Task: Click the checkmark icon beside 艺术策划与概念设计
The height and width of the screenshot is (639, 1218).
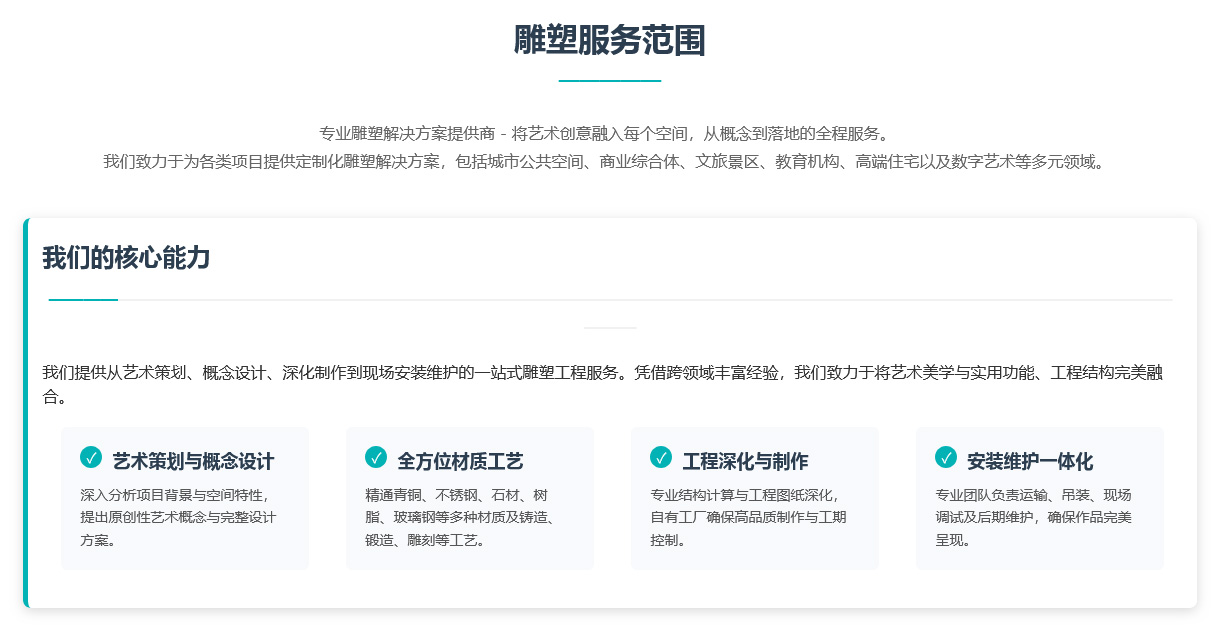Action: (x=91, y=457)
